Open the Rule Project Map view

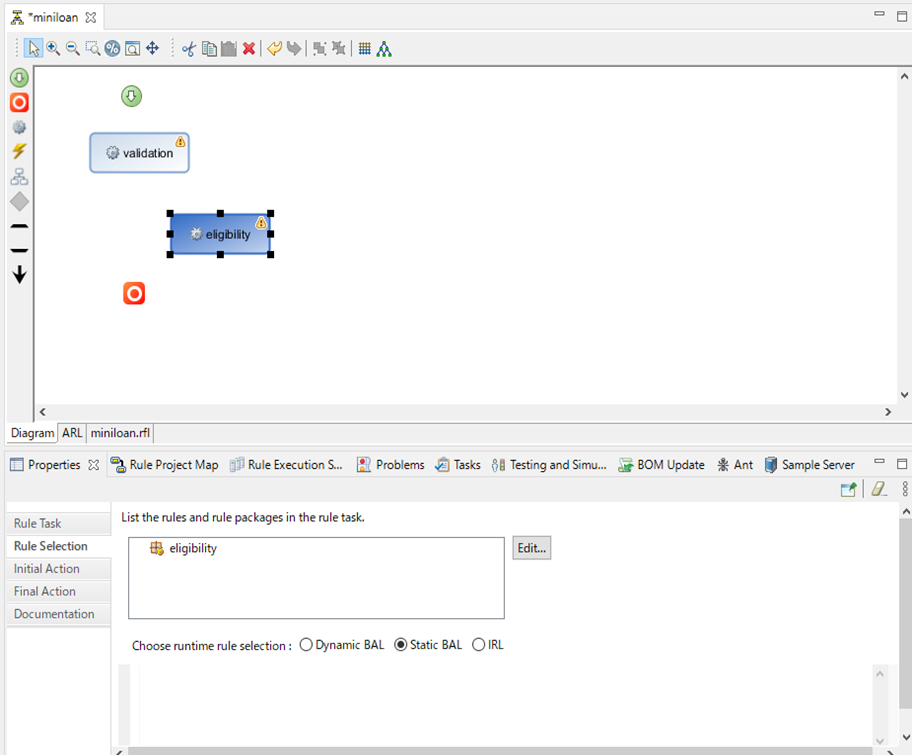point(165,465)
